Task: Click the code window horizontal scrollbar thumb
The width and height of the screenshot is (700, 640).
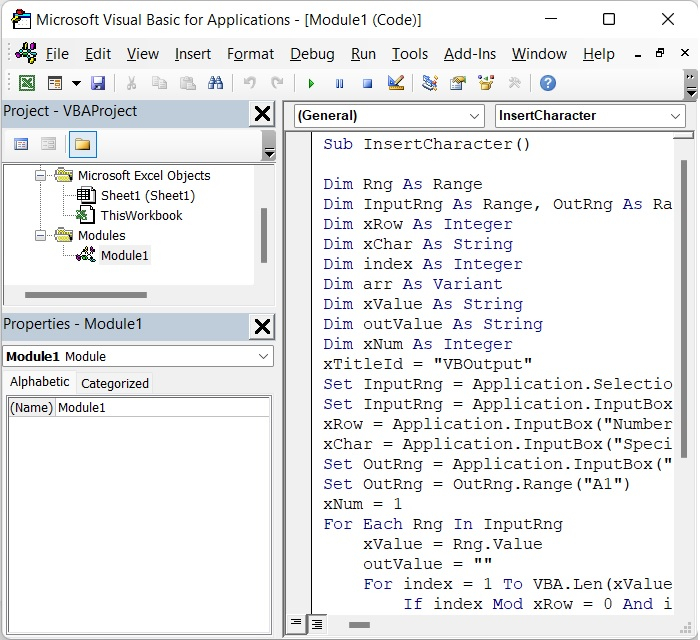Action: tap(358, 625)
